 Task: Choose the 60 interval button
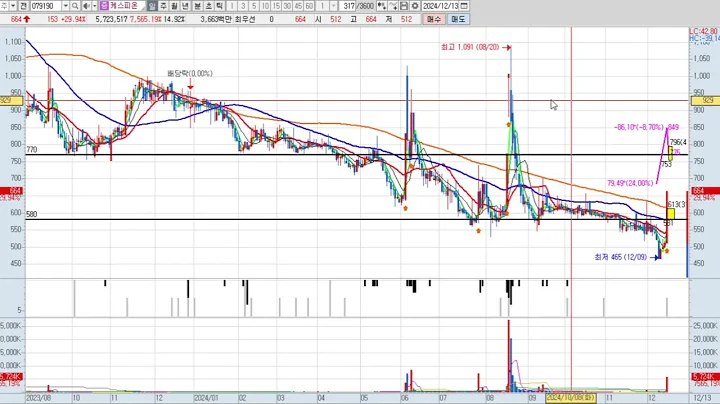coord(309,6)
